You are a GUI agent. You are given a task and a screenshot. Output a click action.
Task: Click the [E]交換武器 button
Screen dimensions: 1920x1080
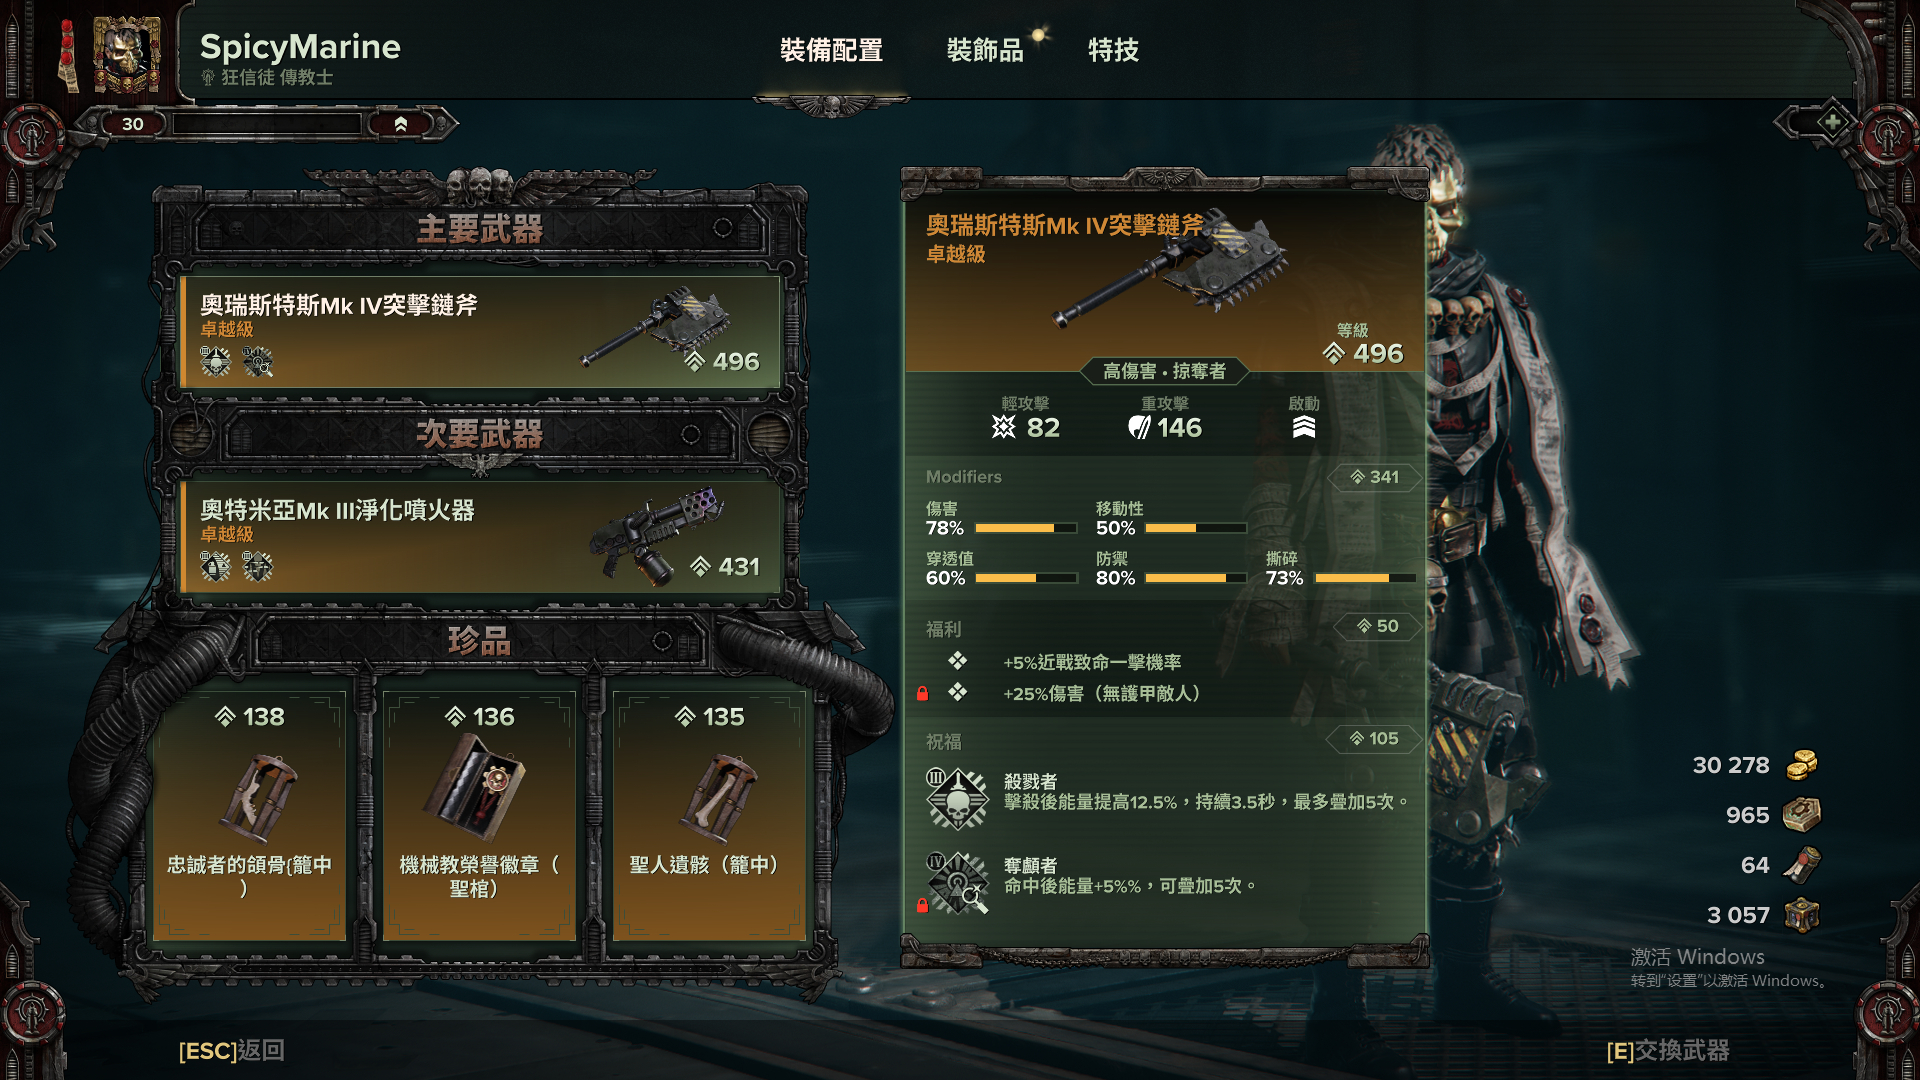click(x=1668, y=1050)
